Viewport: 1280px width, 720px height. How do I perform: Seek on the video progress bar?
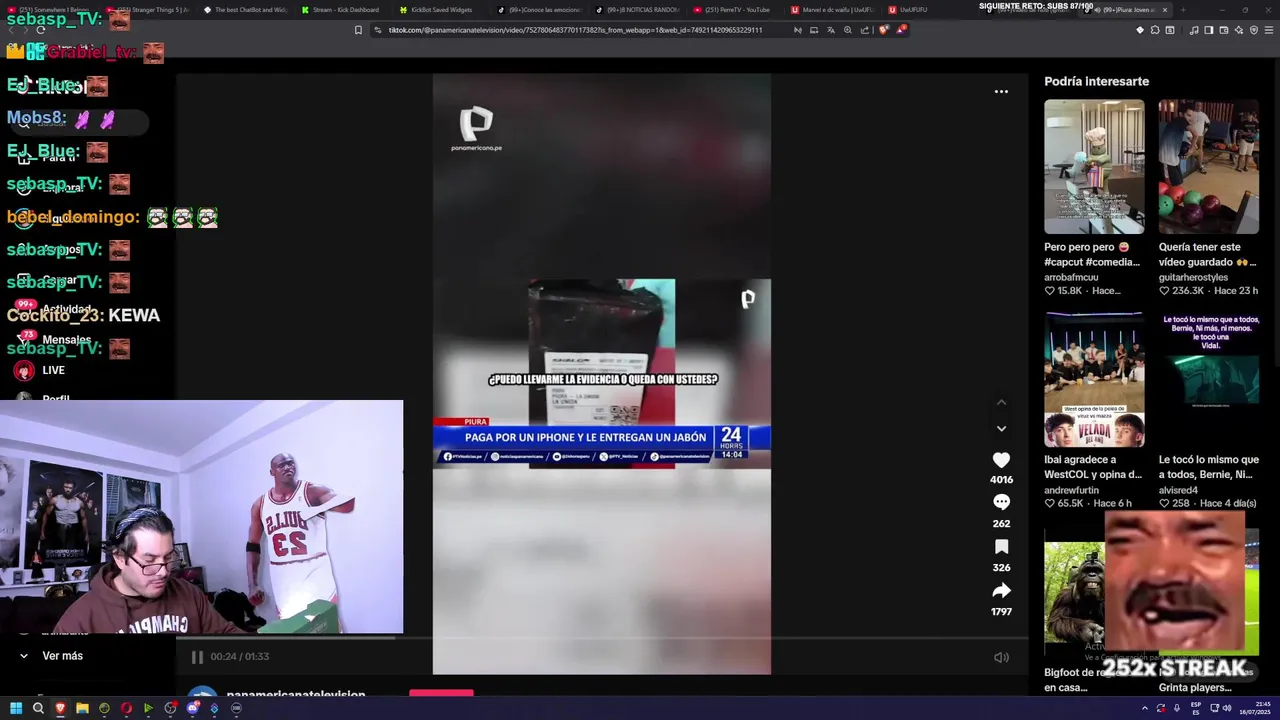pos(602,637)
